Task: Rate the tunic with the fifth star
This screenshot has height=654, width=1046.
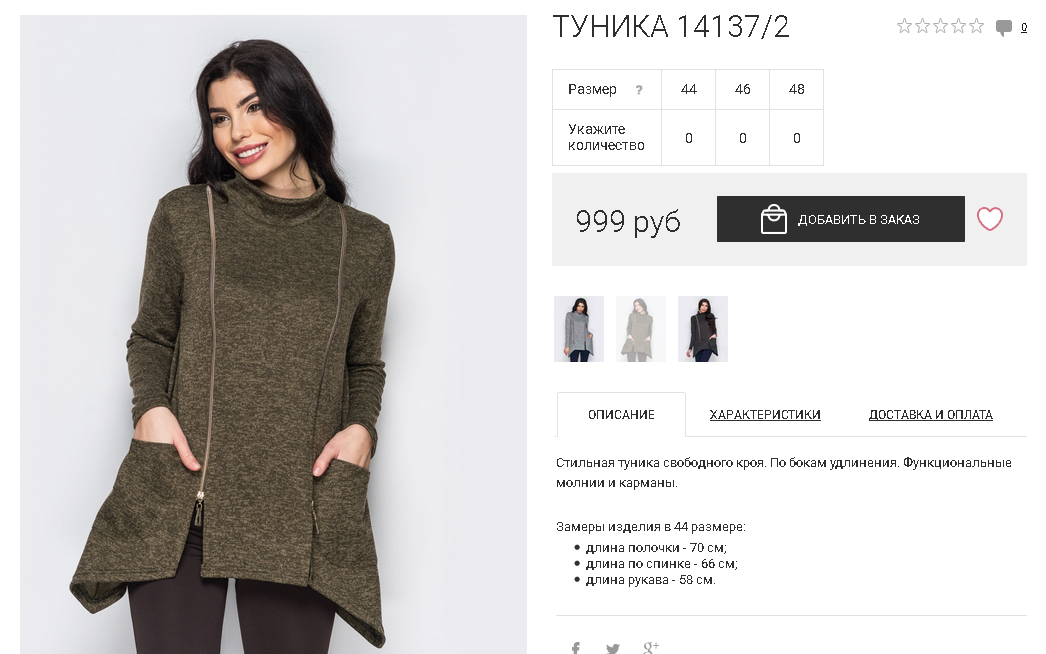Action: (977, 26)
